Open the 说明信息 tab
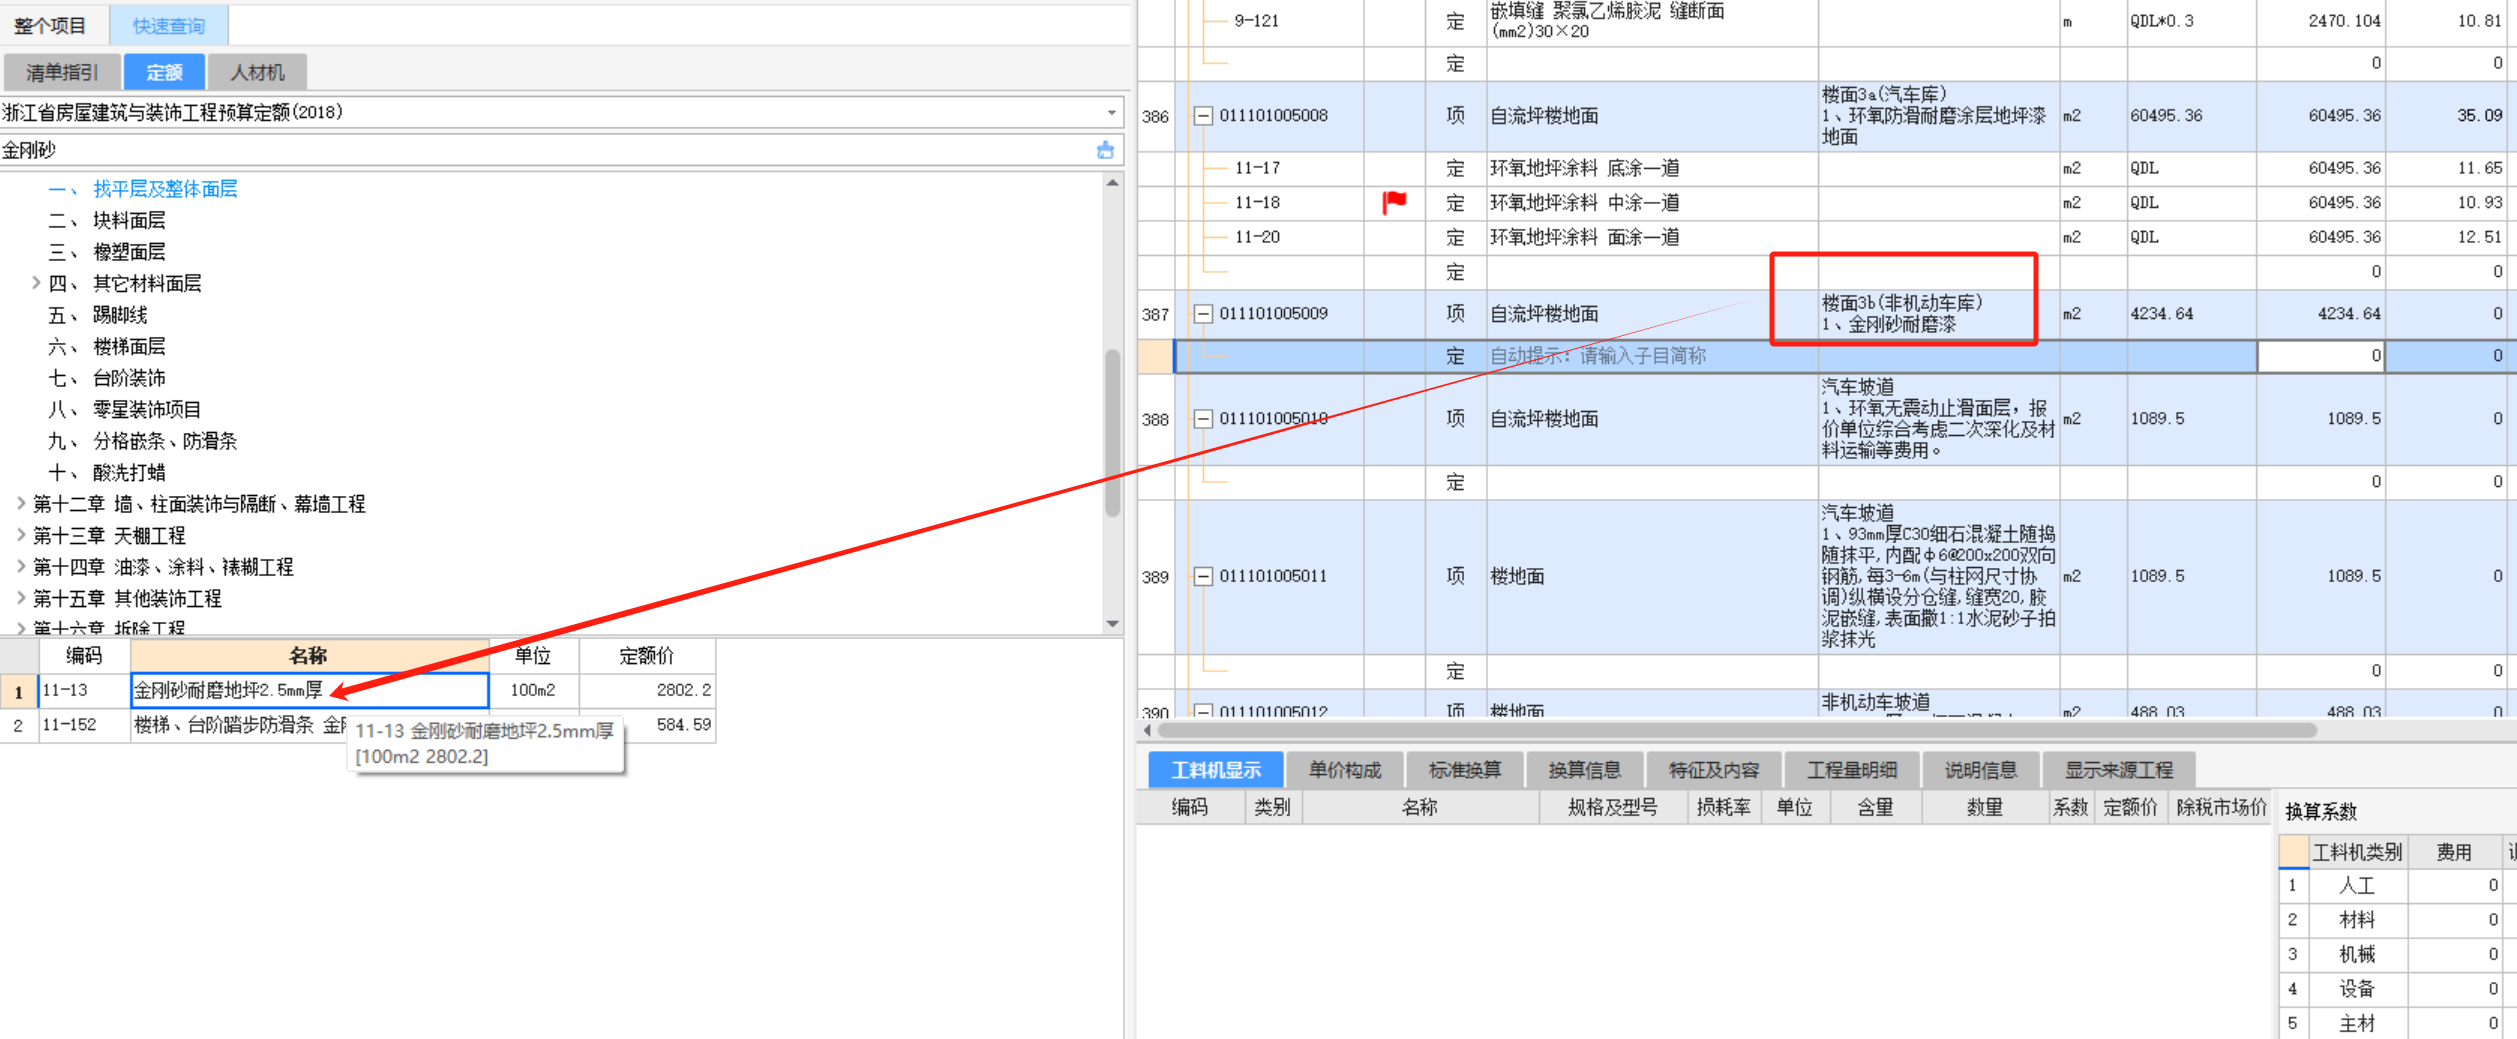2517x1039 pixels. click(x=1981, y=770)
